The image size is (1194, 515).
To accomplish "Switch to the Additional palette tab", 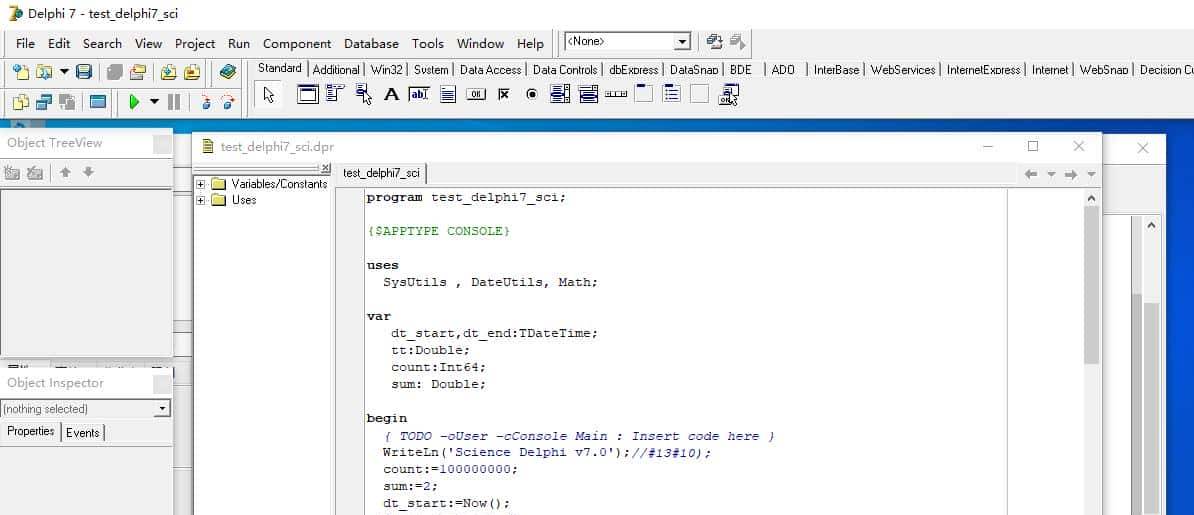I will pos(336,69).
